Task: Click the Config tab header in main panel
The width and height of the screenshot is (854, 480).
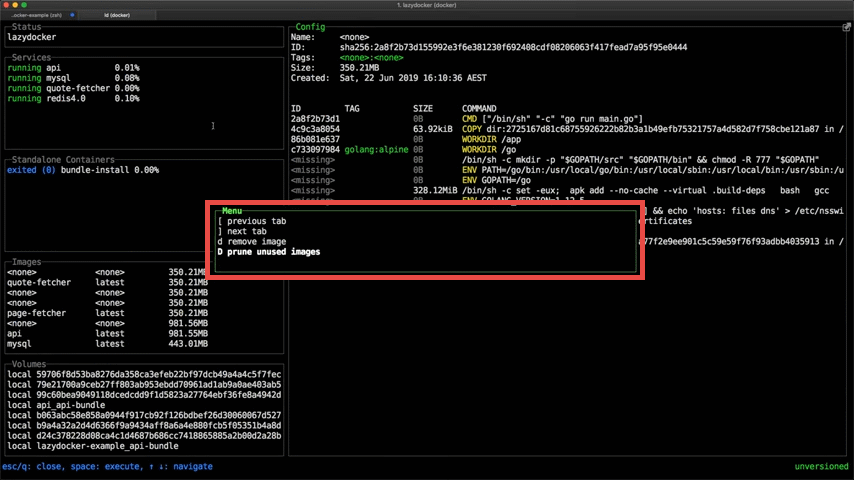Action: pyautogui.click(x=310, y=27)
